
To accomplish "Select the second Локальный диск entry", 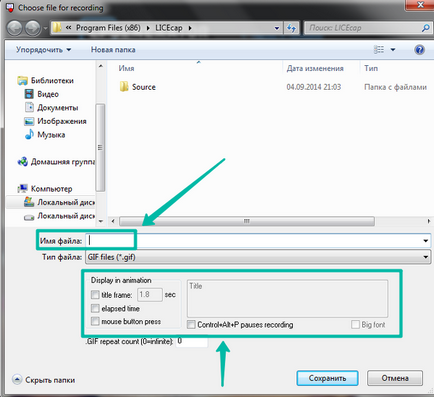I will tap(59, 216).
